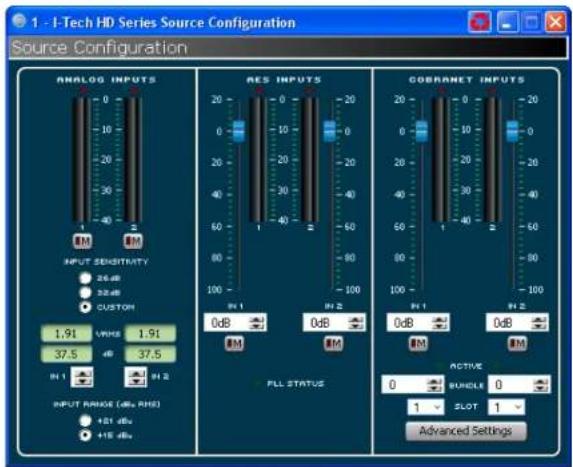Select +15 dBu input range
573x467 pixels.
click(x=86, y=435)
